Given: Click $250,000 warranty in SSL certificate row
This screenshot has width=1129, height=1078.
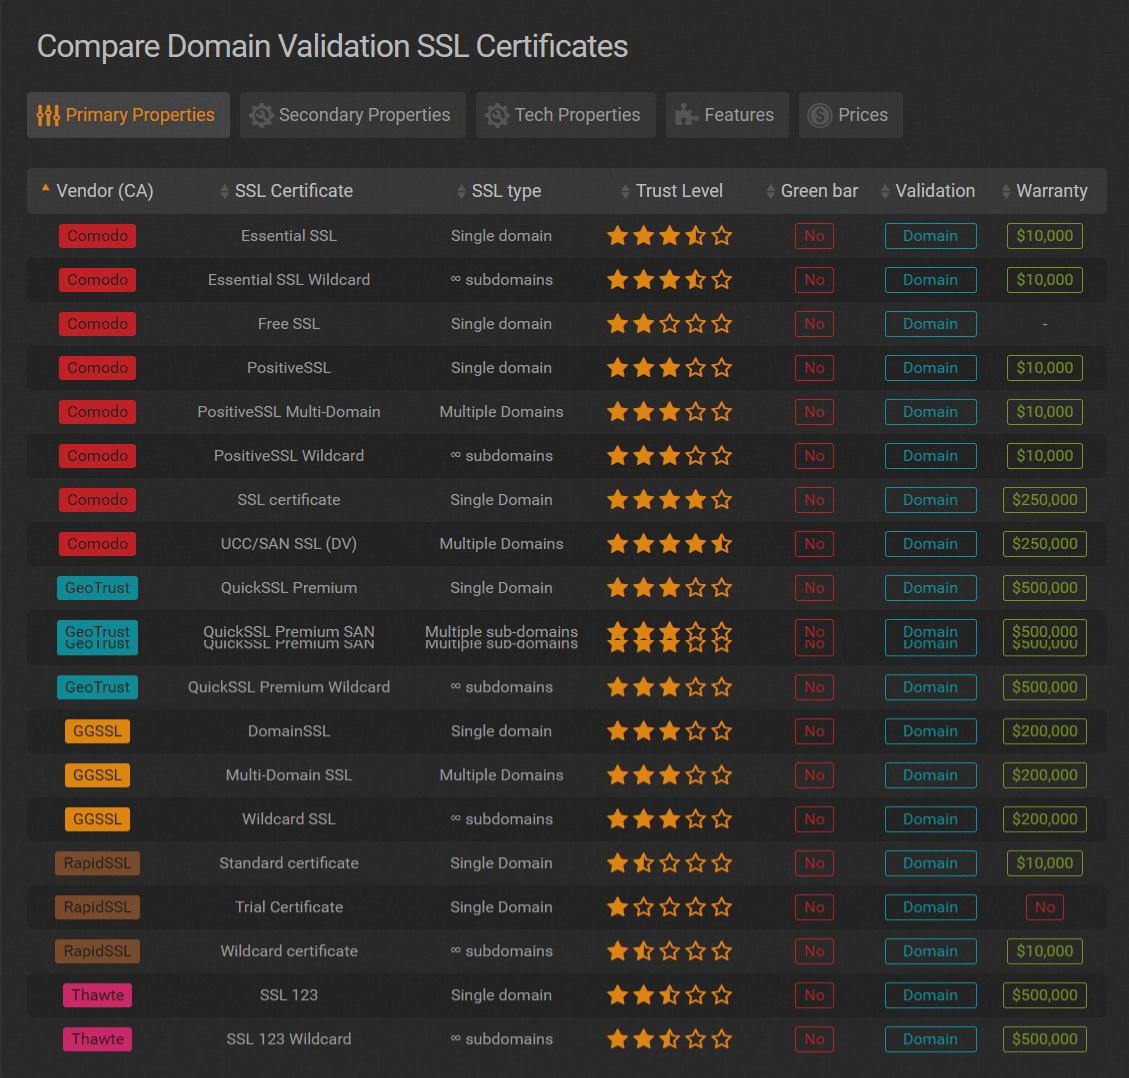Looking at the screenshot, I should (x=1045, y=500).
